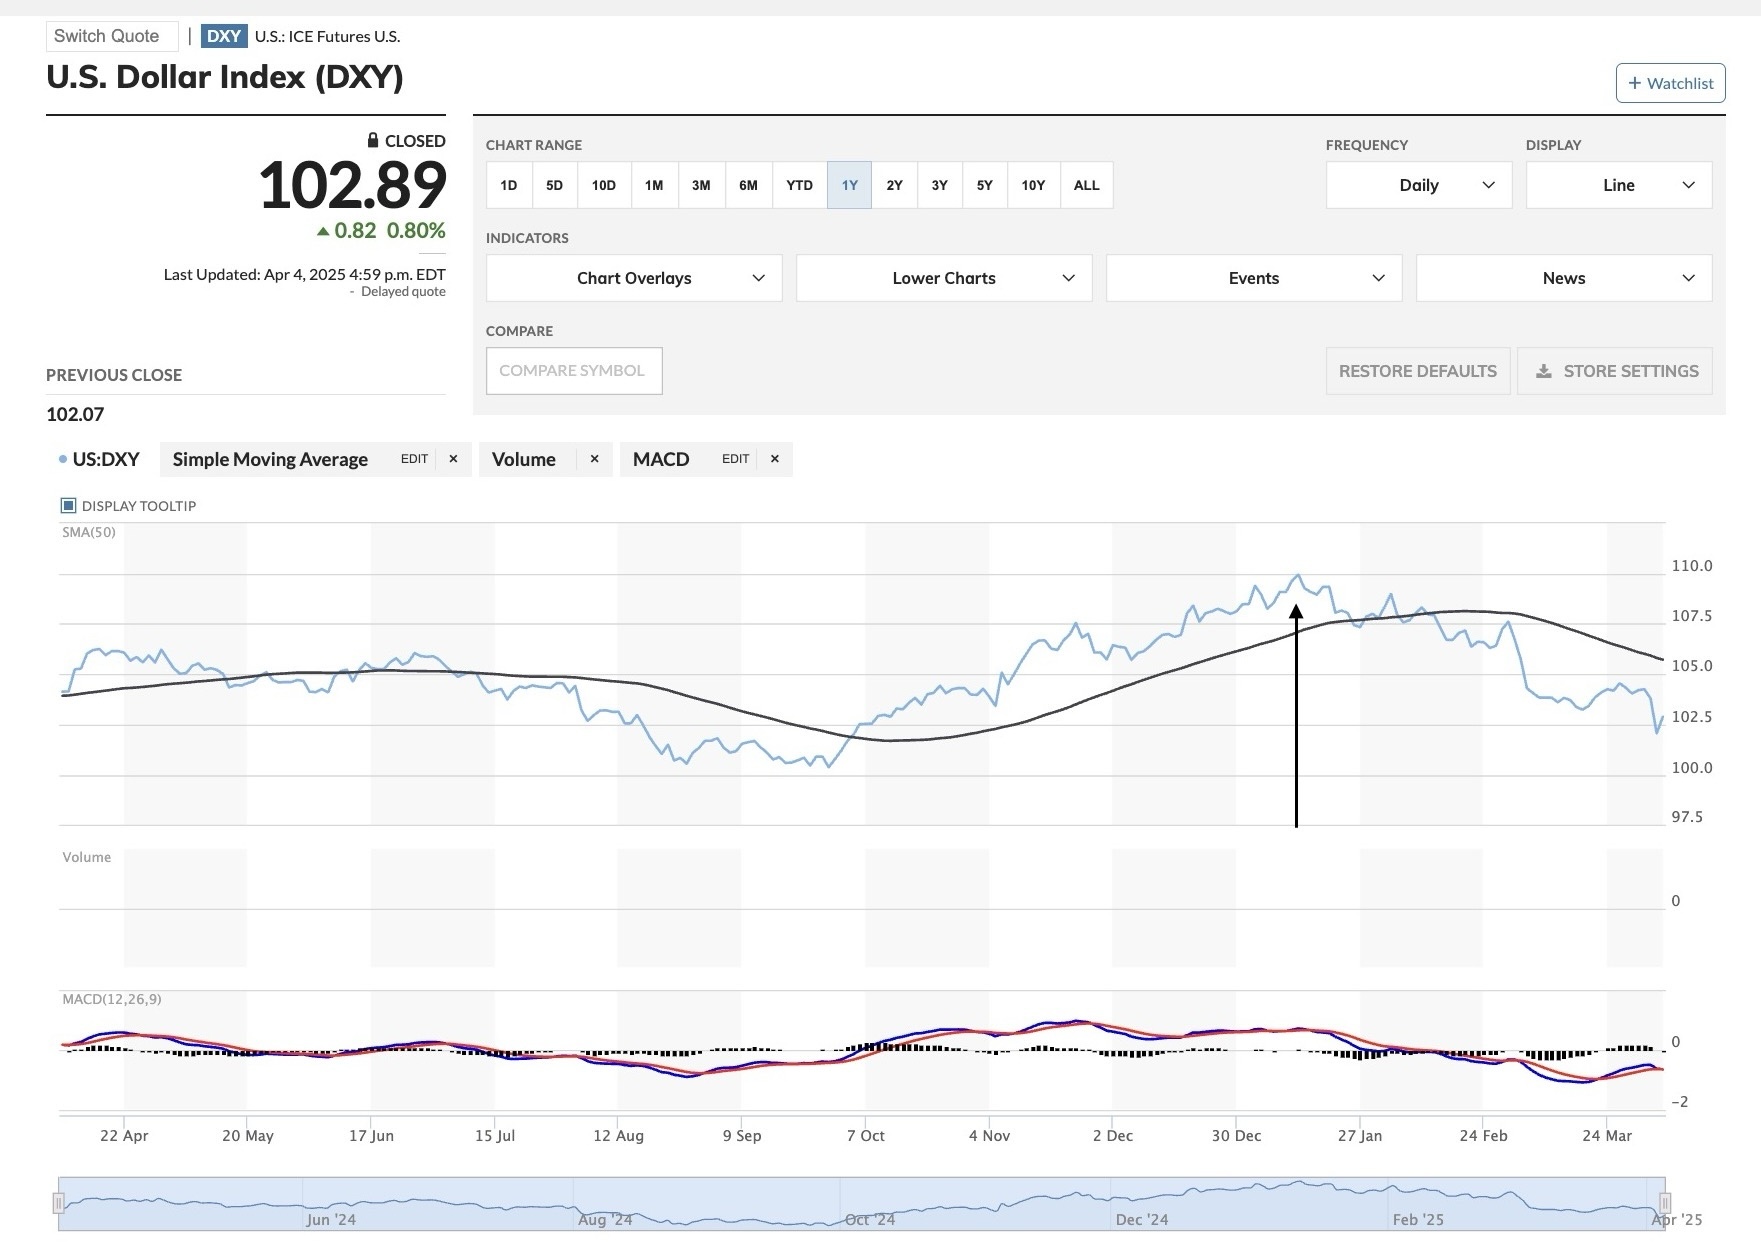
Task: Select the 2Y chart range
Action: click(x=894, y=185)
